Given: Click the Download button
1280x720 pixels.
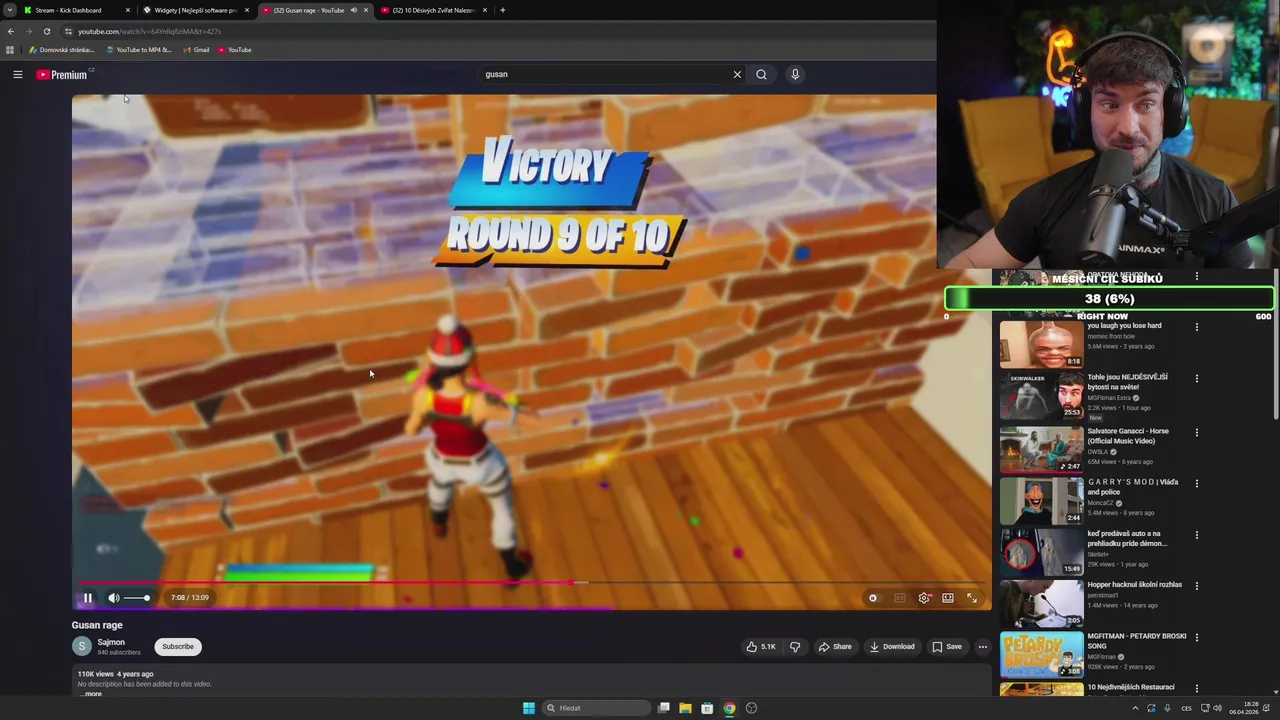Looking at the screenshot, I should tap(892, 646).
